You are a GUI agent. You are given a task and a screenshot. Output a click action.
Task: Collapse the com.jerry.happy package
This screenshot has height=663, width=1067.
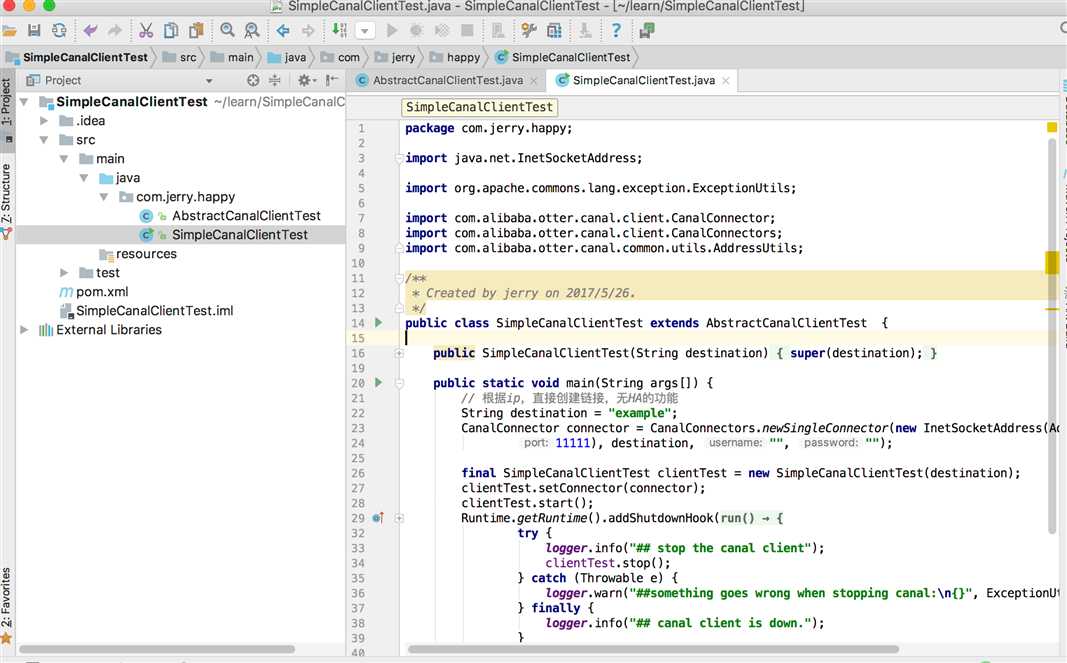coord(103,197)
